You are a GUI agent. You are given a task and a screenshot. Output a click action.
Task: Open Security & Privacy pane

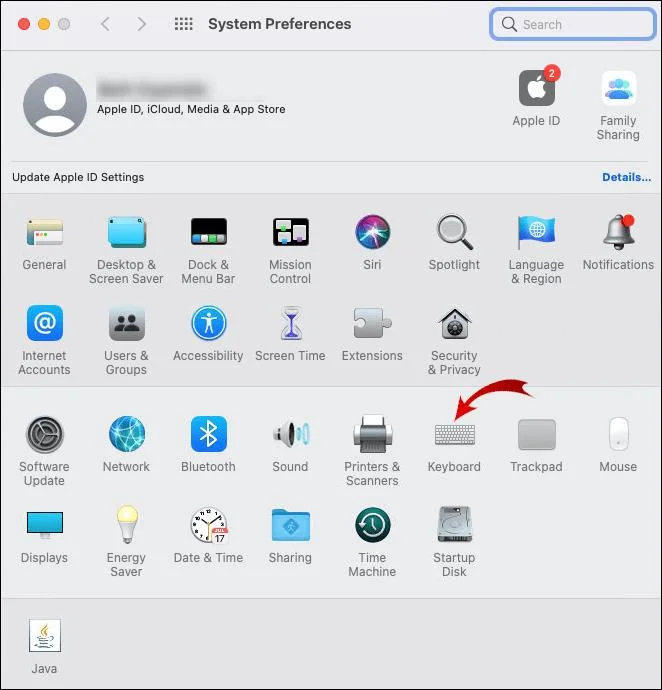tap(455, 324)
